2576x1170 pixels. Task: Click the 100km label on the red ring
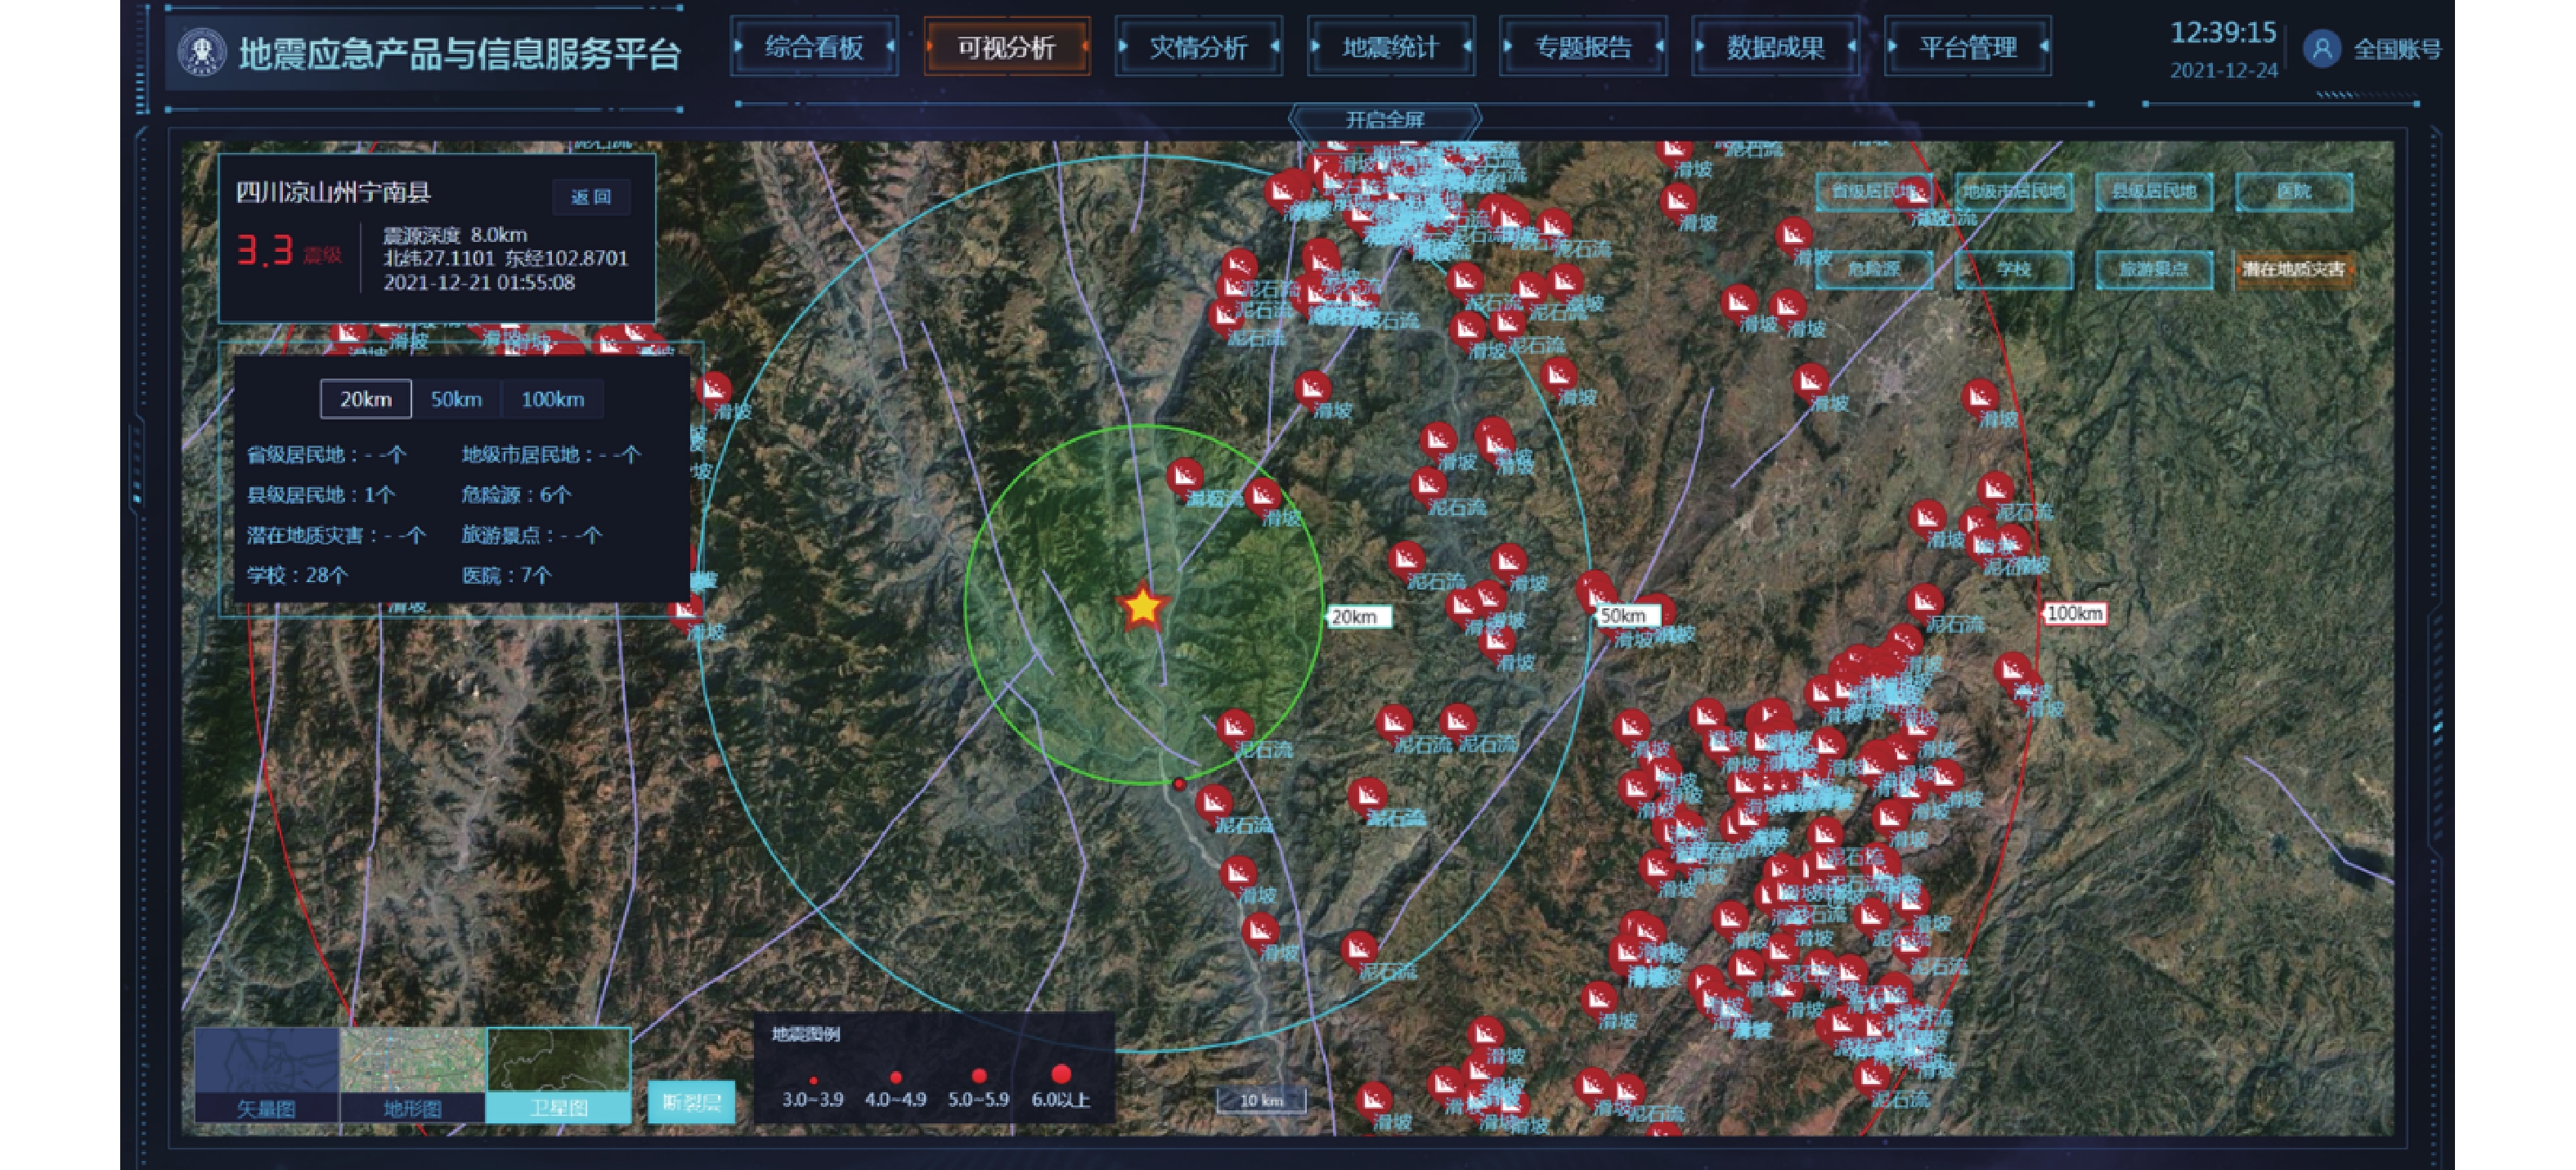coord(2074,613)
